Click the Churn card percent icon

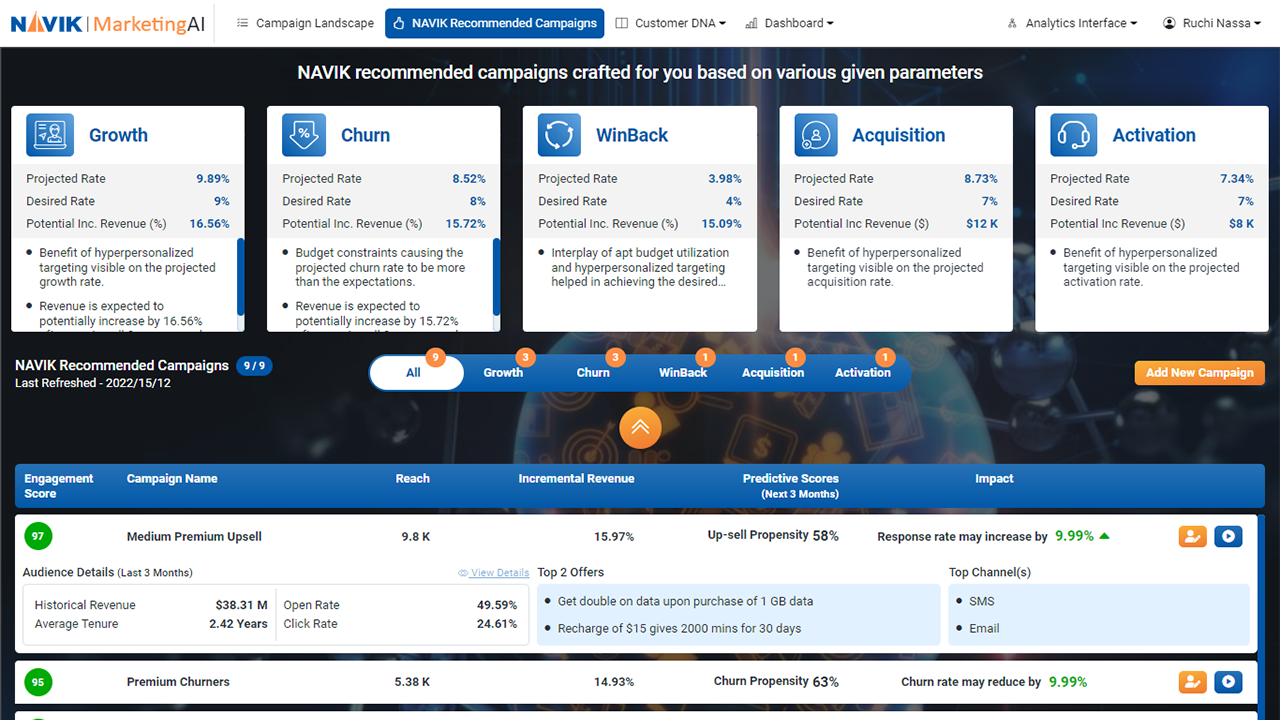tap(304, 135)
